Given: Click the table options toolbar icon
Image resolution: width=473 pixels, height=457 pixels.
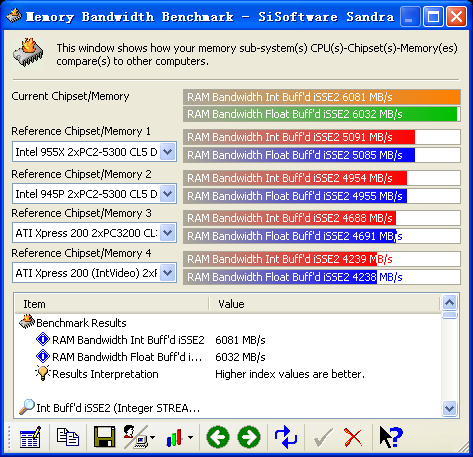Looking at the screenshot, I should pyautogui.click(x=30, y=437).
